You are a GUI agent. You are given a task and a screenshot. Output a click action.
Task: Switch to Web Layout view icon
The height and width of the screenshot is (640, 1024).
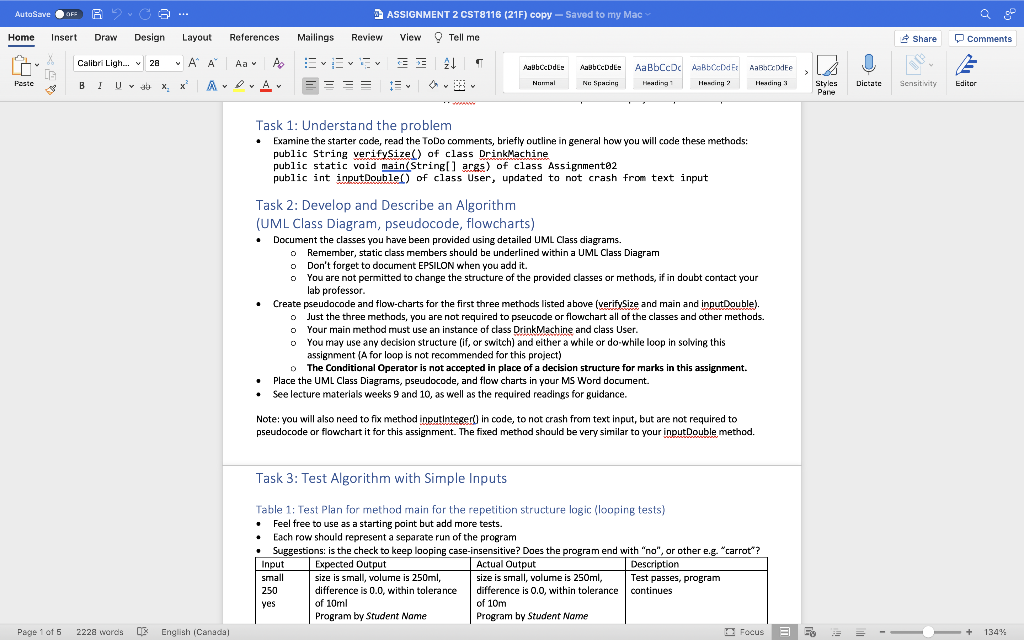[x=810, y=632]
